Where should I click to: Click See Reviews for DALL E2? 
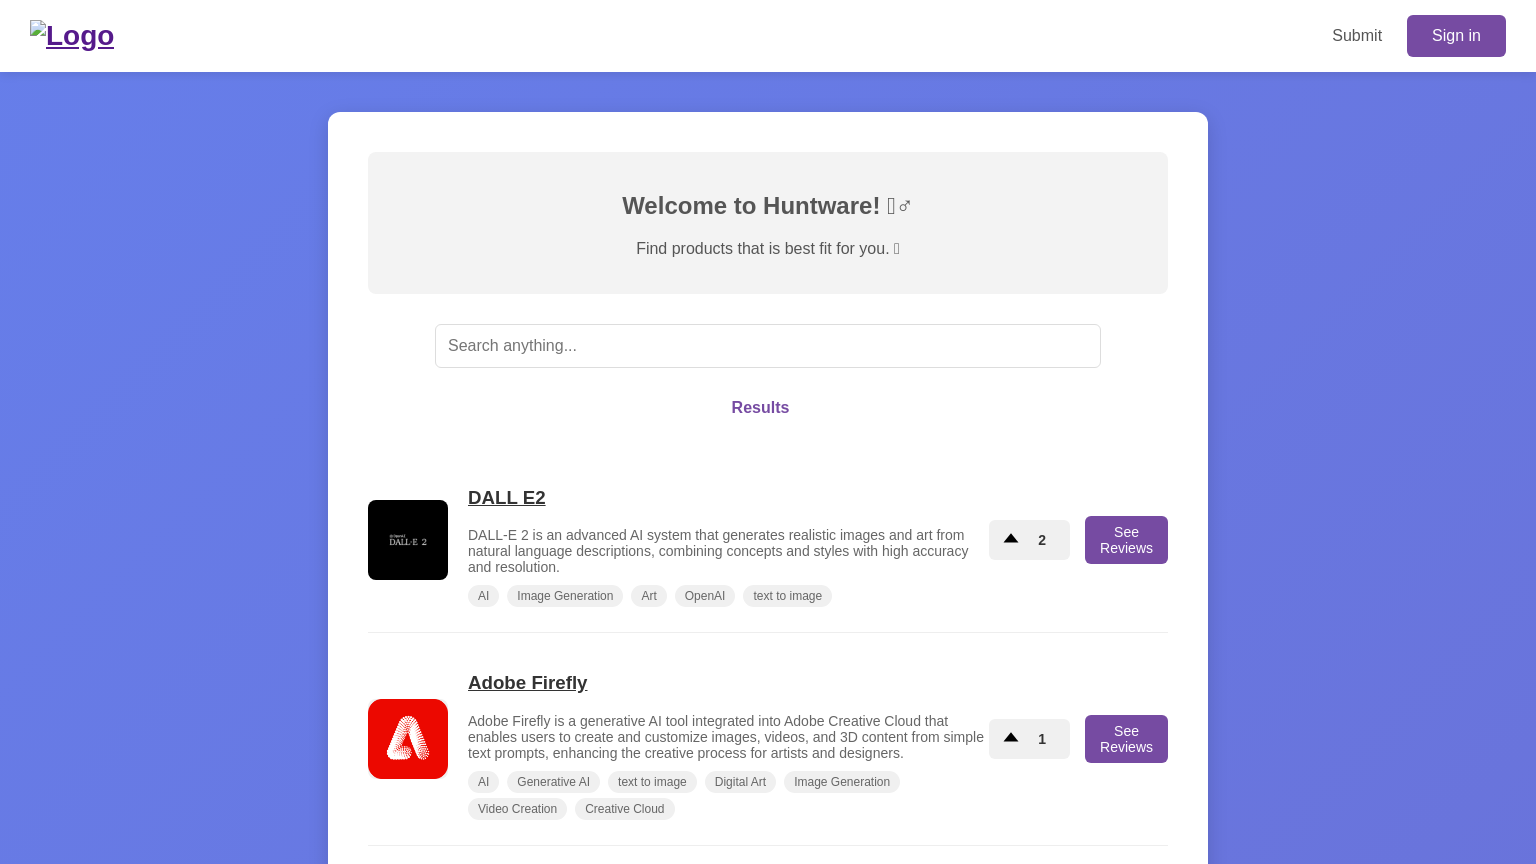coord(1126,540)
